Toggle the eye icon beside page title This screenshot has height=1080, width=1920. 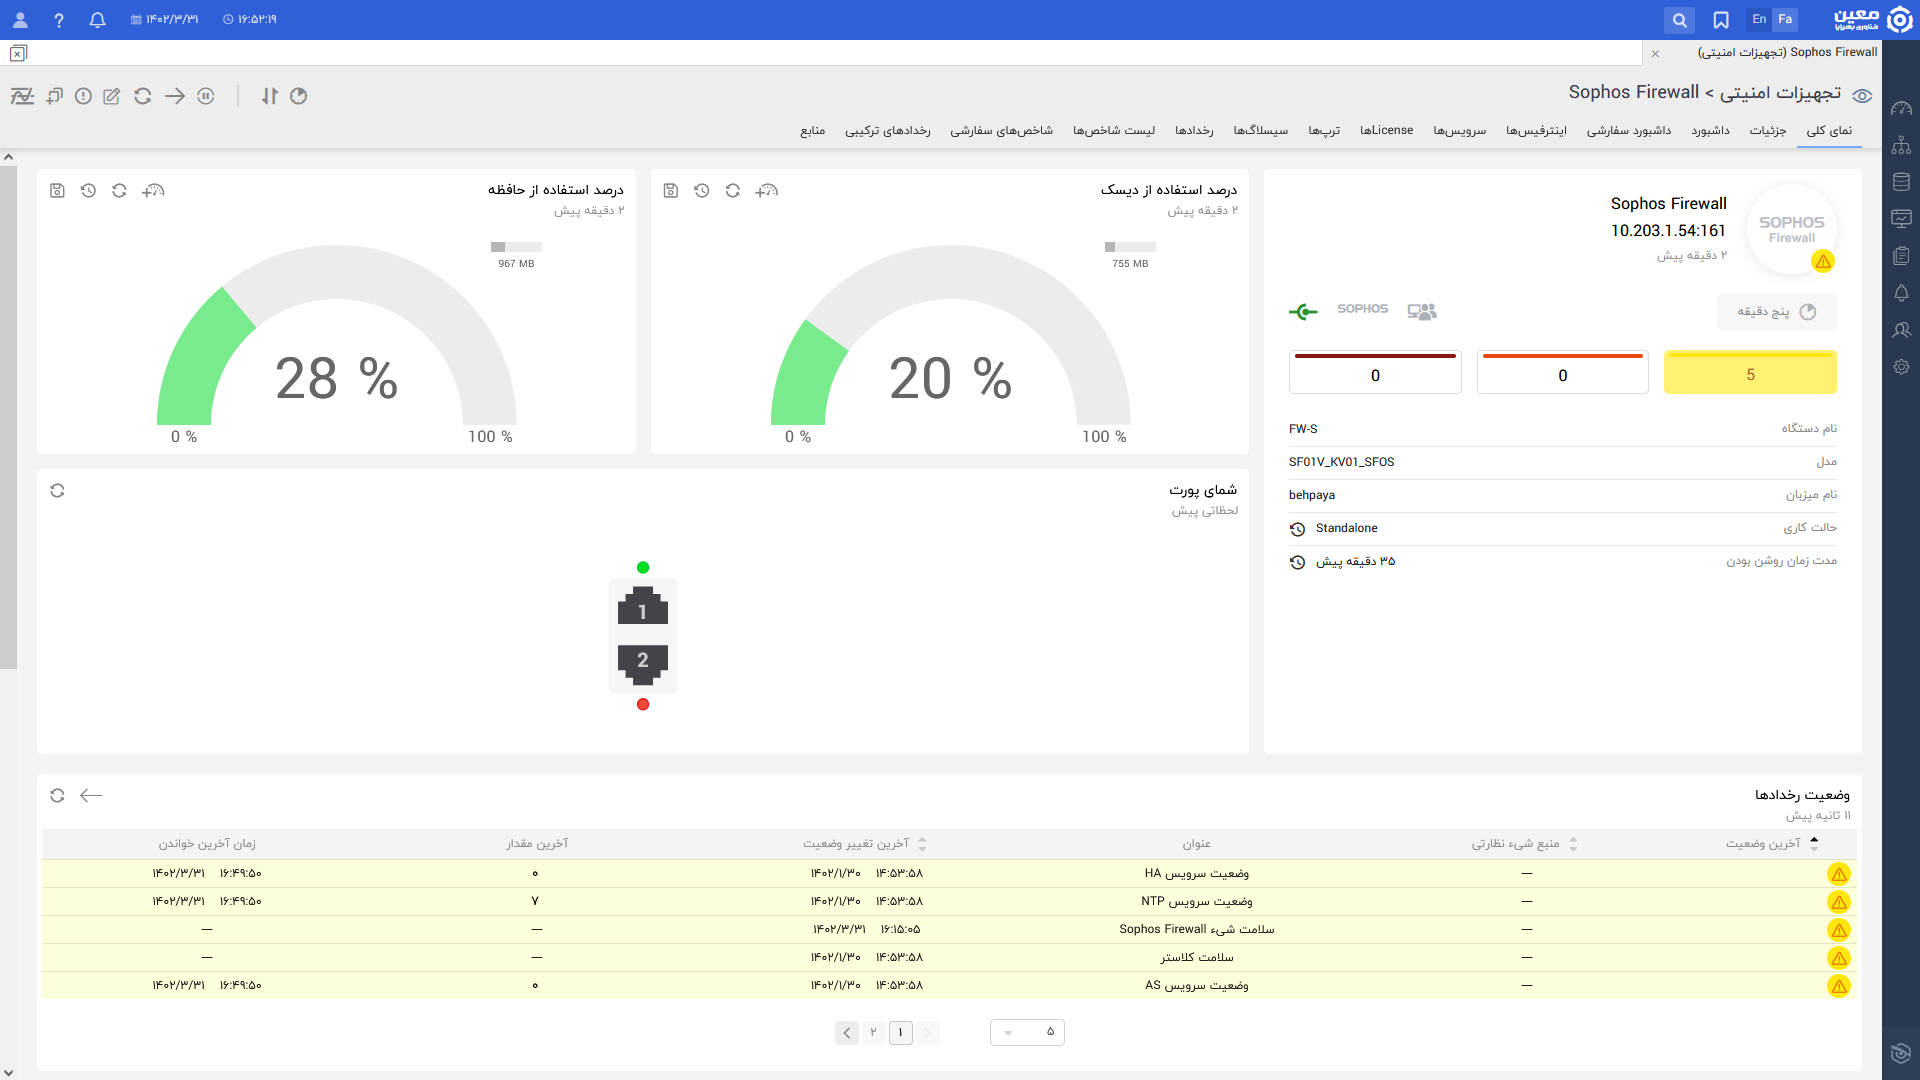point(1862,96)
